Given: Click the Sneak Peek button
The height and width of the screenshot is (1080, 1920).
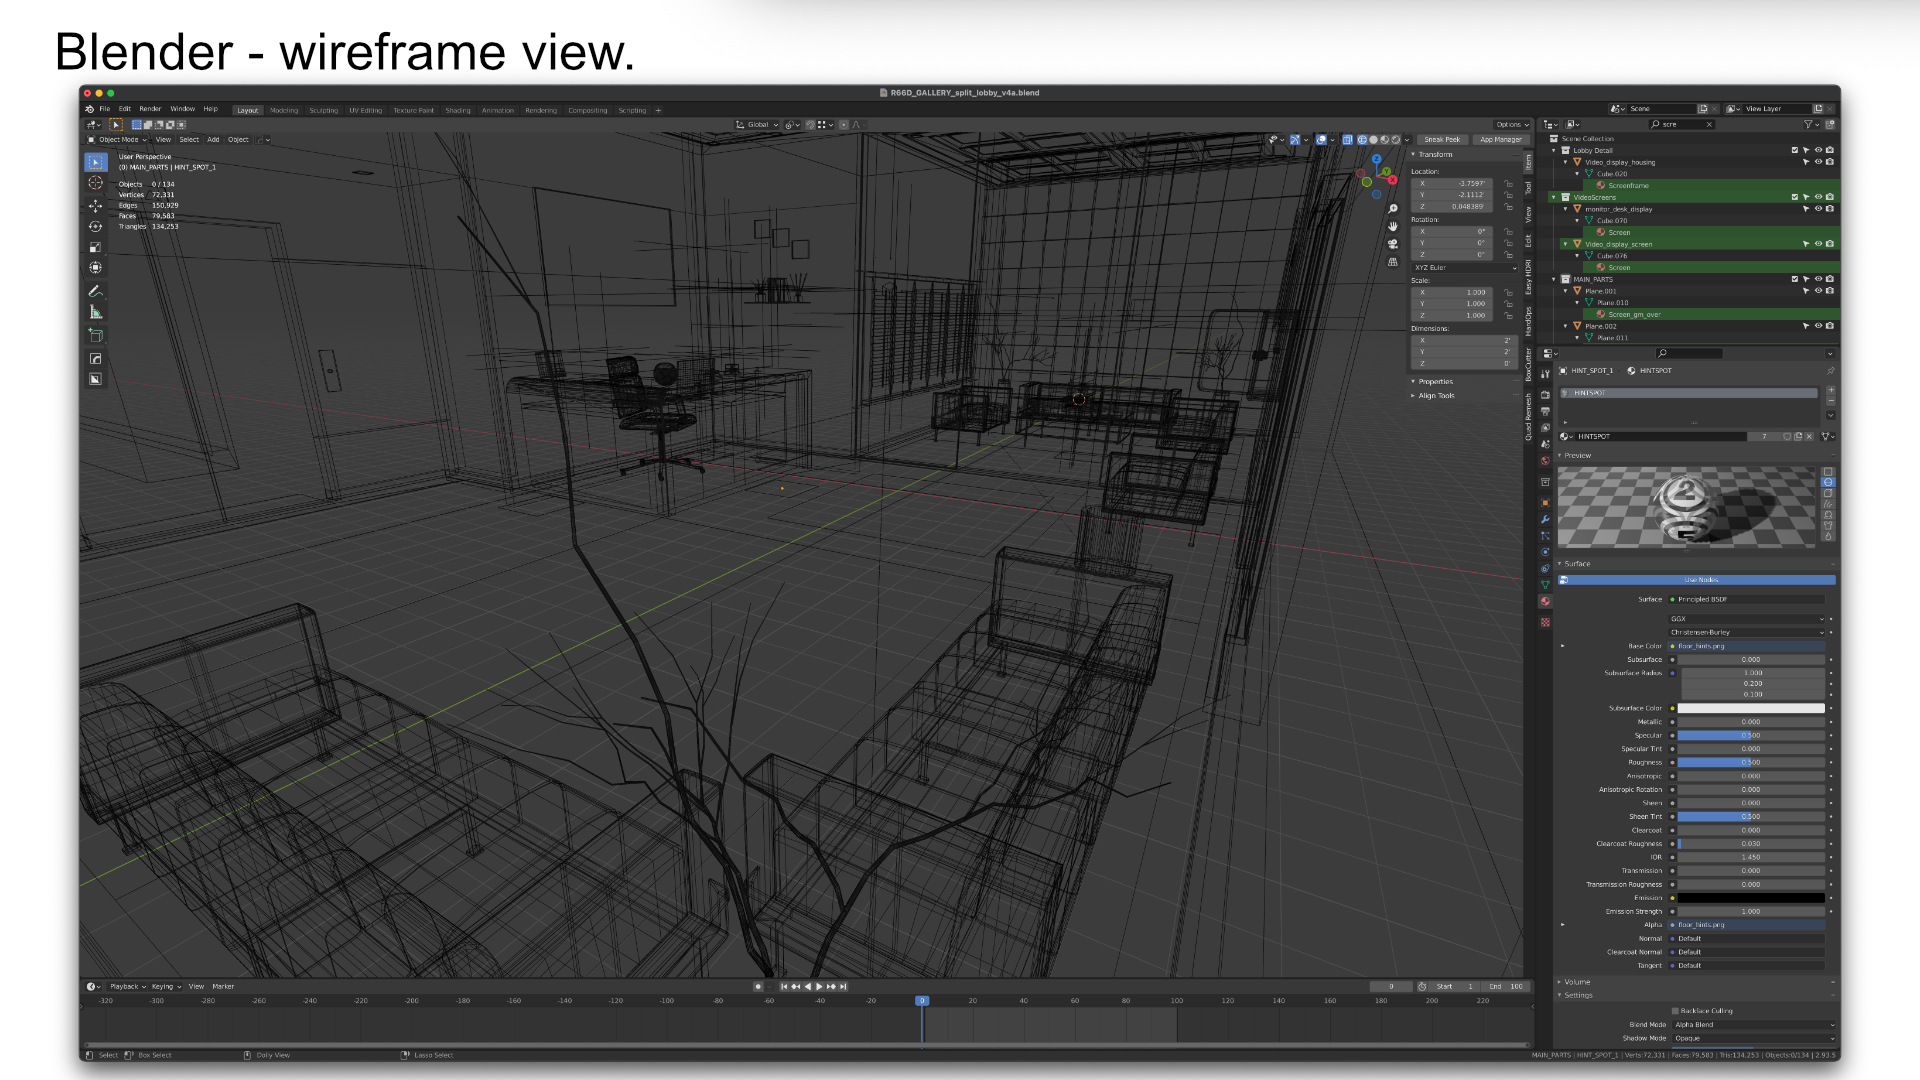Looking at the screenshot, I should (x=1442, y=140).
